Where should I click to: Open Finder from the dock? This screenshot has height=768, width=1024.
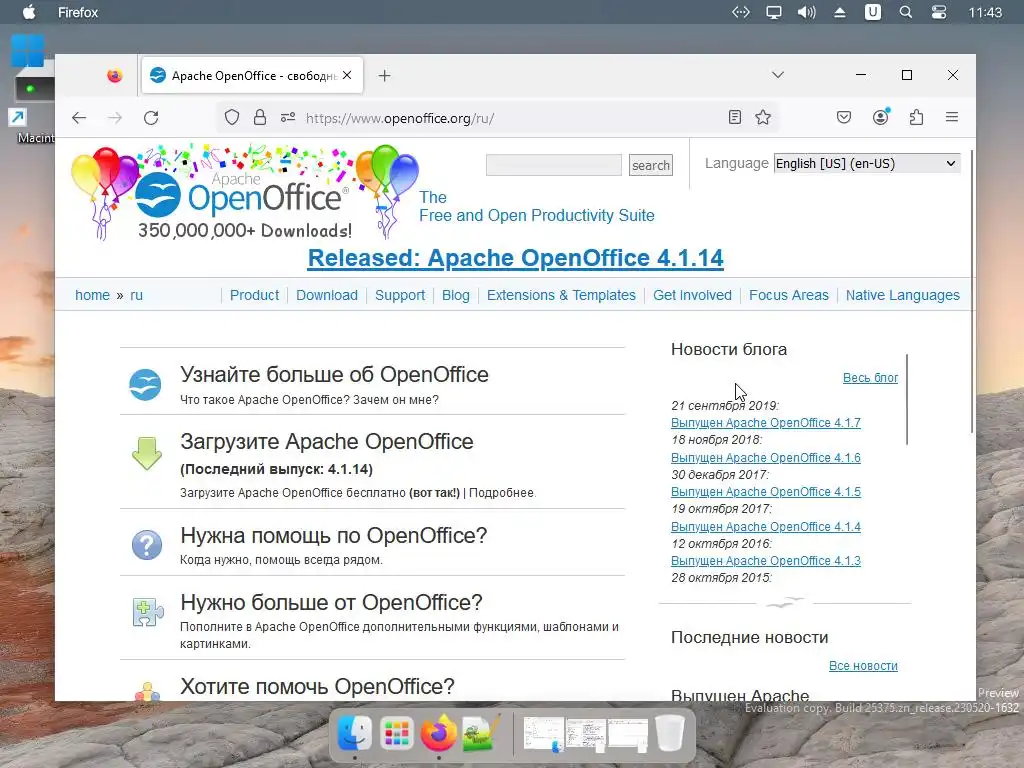pos(355,734)
